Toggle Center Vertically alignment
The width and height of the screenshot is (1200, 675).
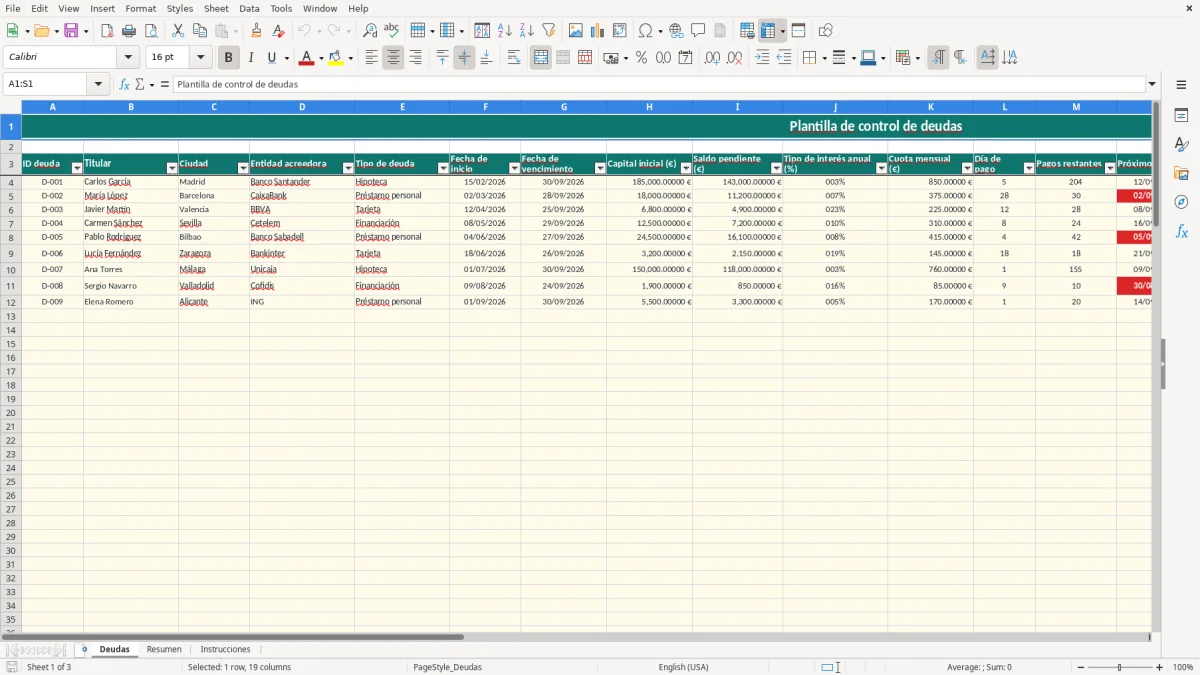pos(464,58)
